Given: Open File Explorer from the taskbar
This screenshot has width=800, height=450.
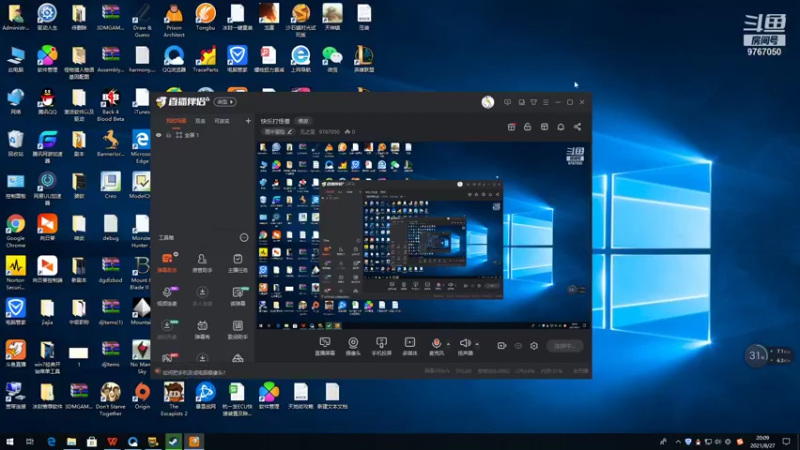Looking at the screenshot, I should pyautogui.click(x=71, y=442).
